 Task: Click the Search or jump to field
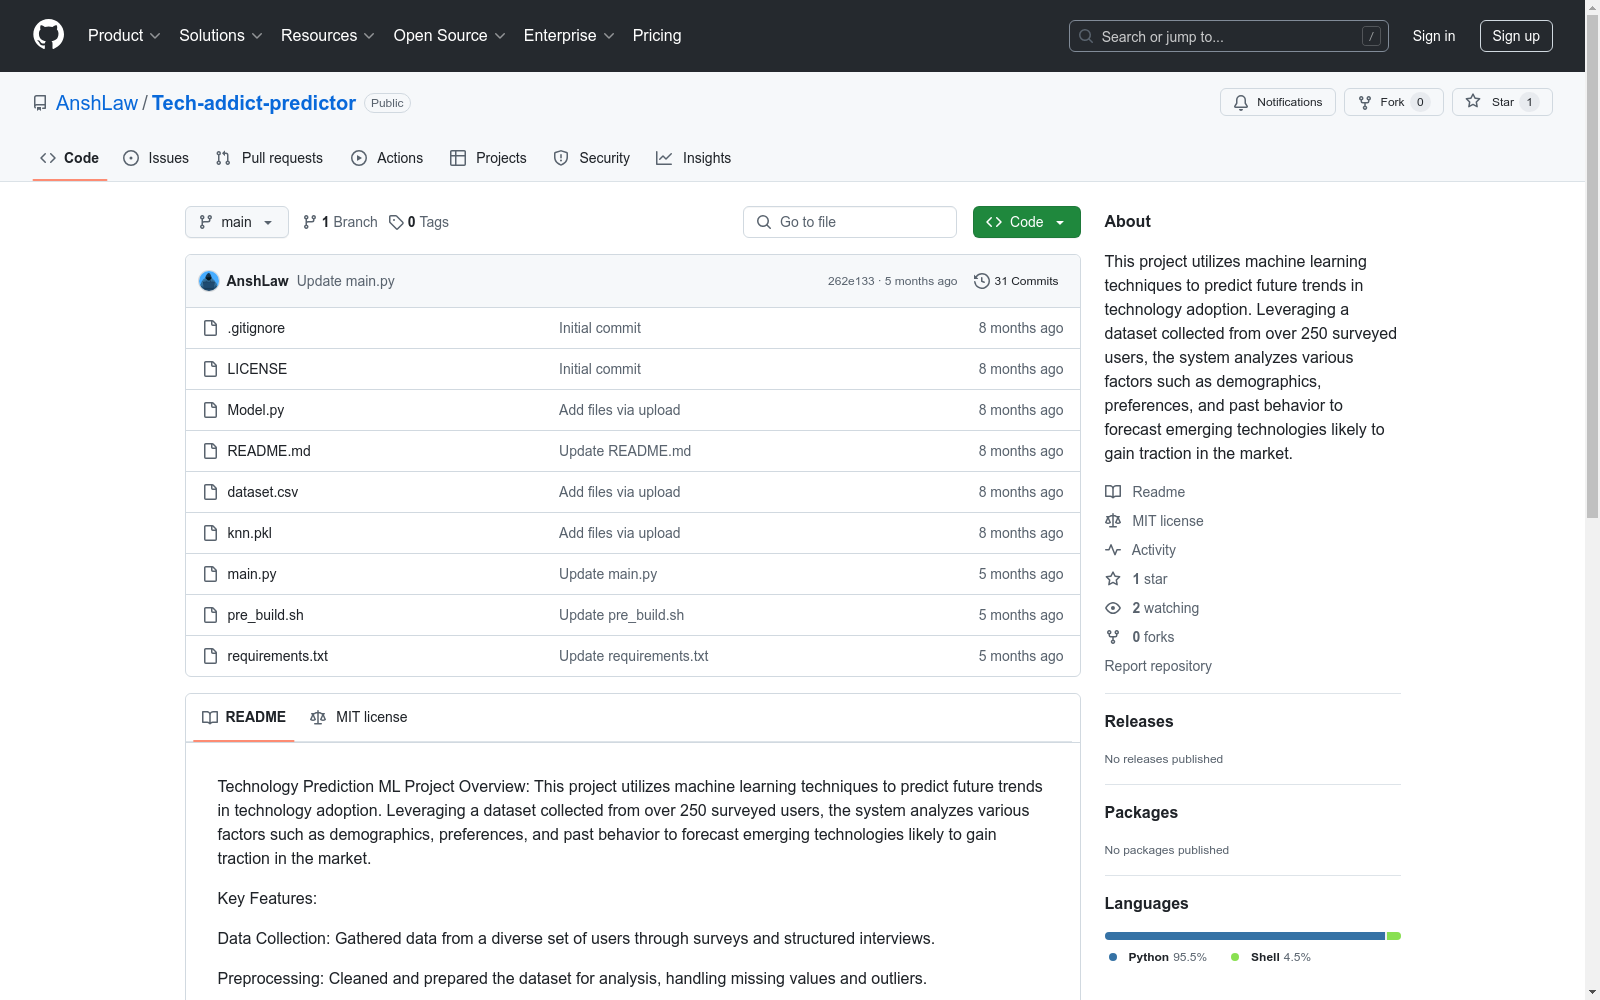[x=1229, y=36]
